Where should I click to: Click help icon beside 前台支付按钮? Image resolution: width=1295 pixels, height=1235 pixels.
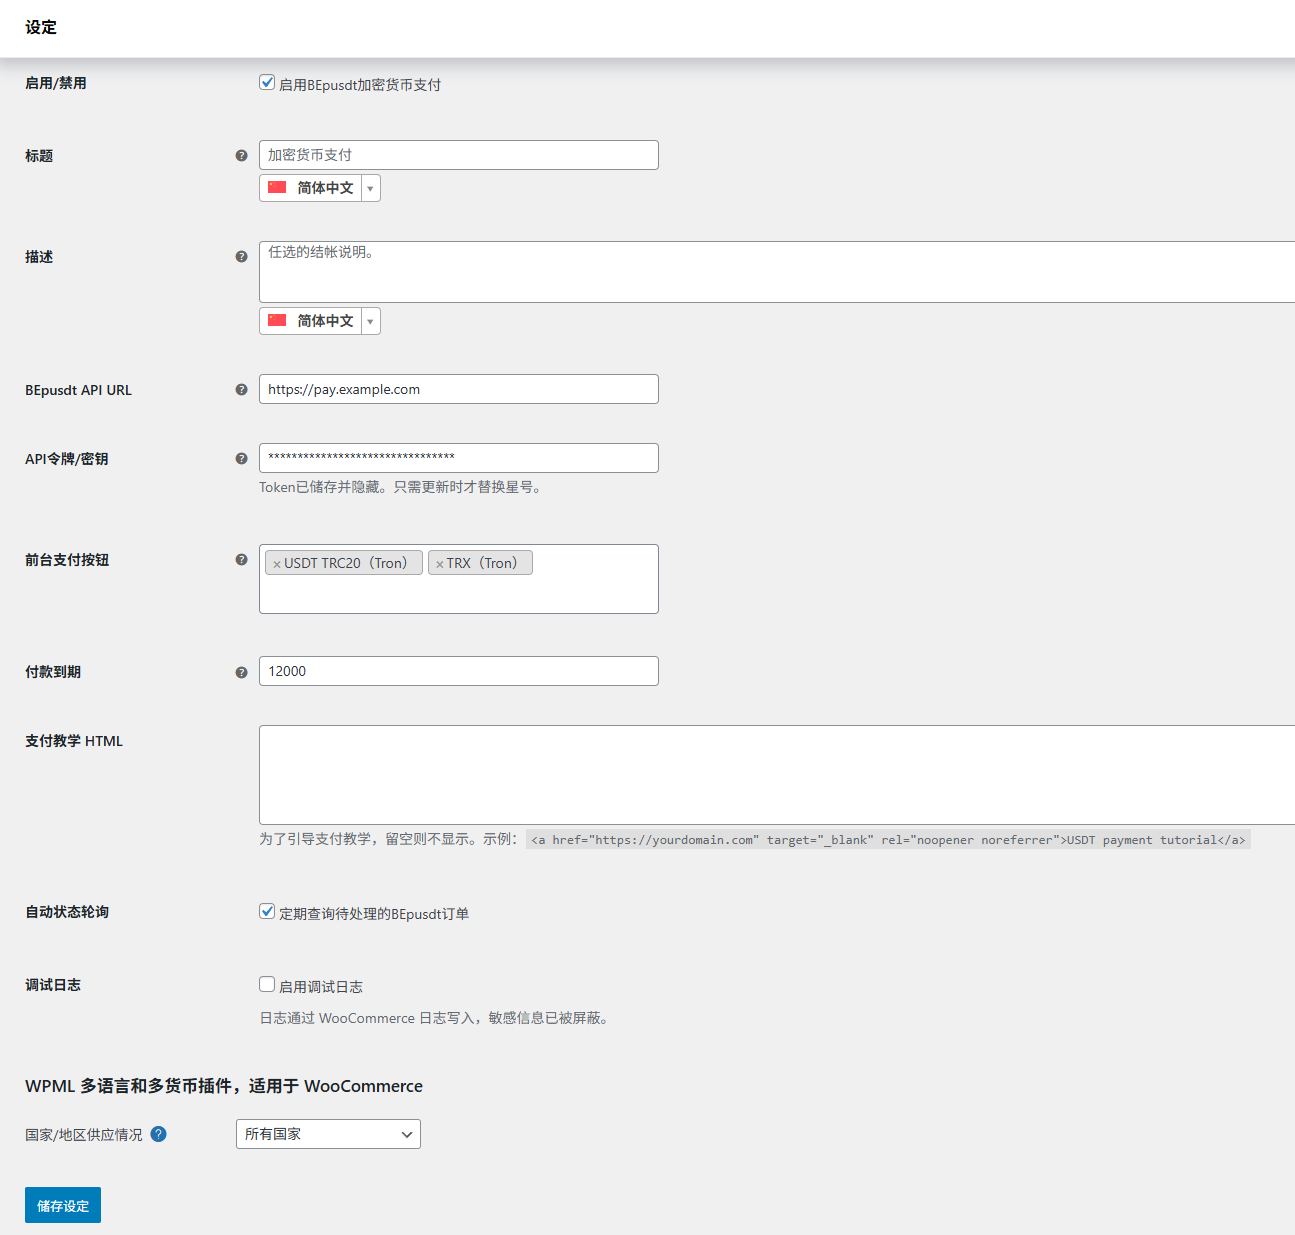coord(241,560)
